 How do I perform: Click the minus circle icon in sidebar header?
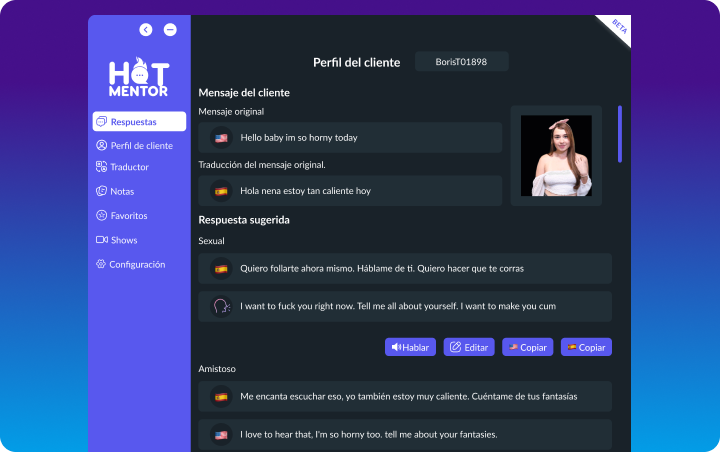pos(170,30)
